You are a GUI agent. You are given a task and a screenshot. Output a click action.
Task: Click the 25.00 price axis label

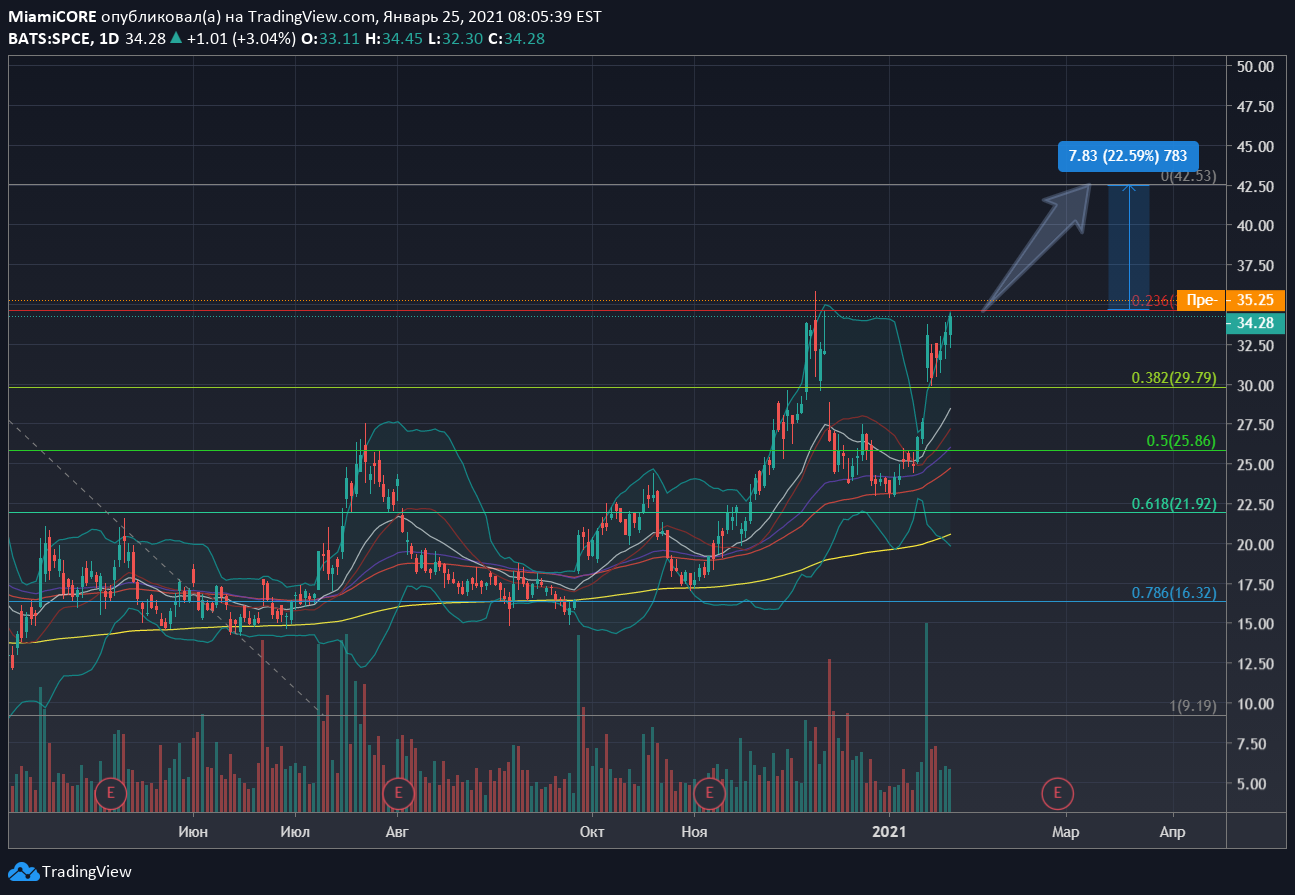pyautogui.click(x=1255, y=465)
